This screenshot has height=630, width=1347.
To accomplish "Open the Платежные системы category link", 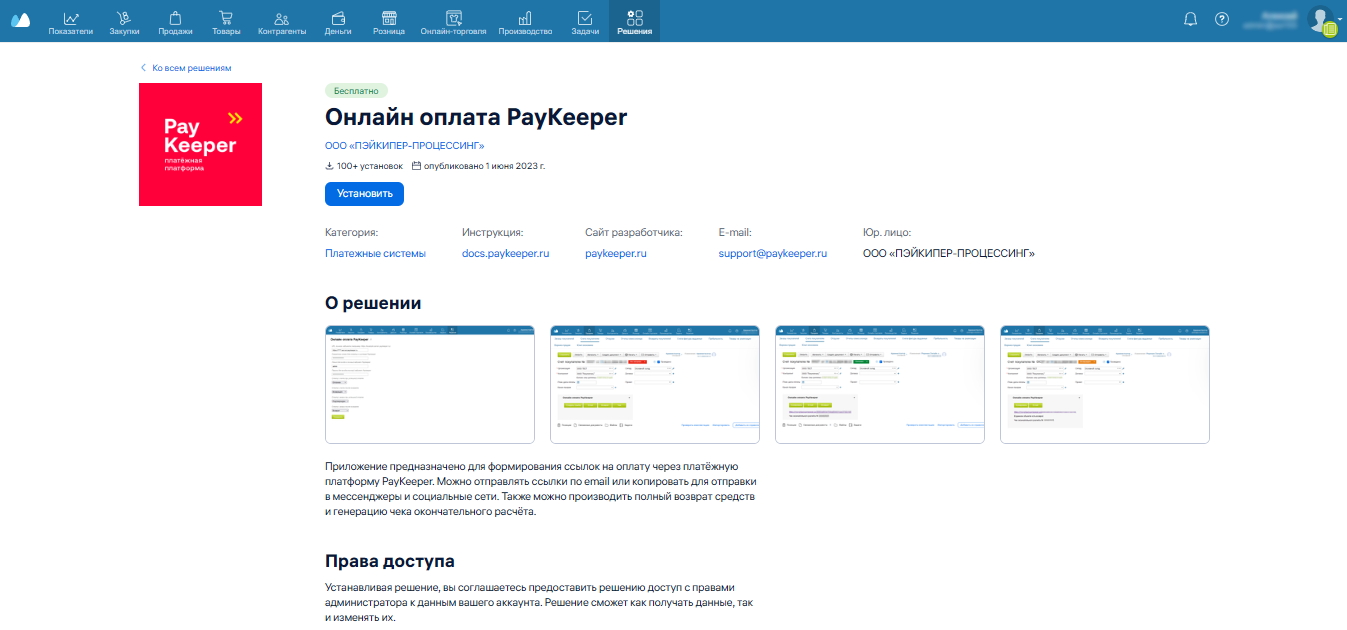I will (x=375, y=254).
